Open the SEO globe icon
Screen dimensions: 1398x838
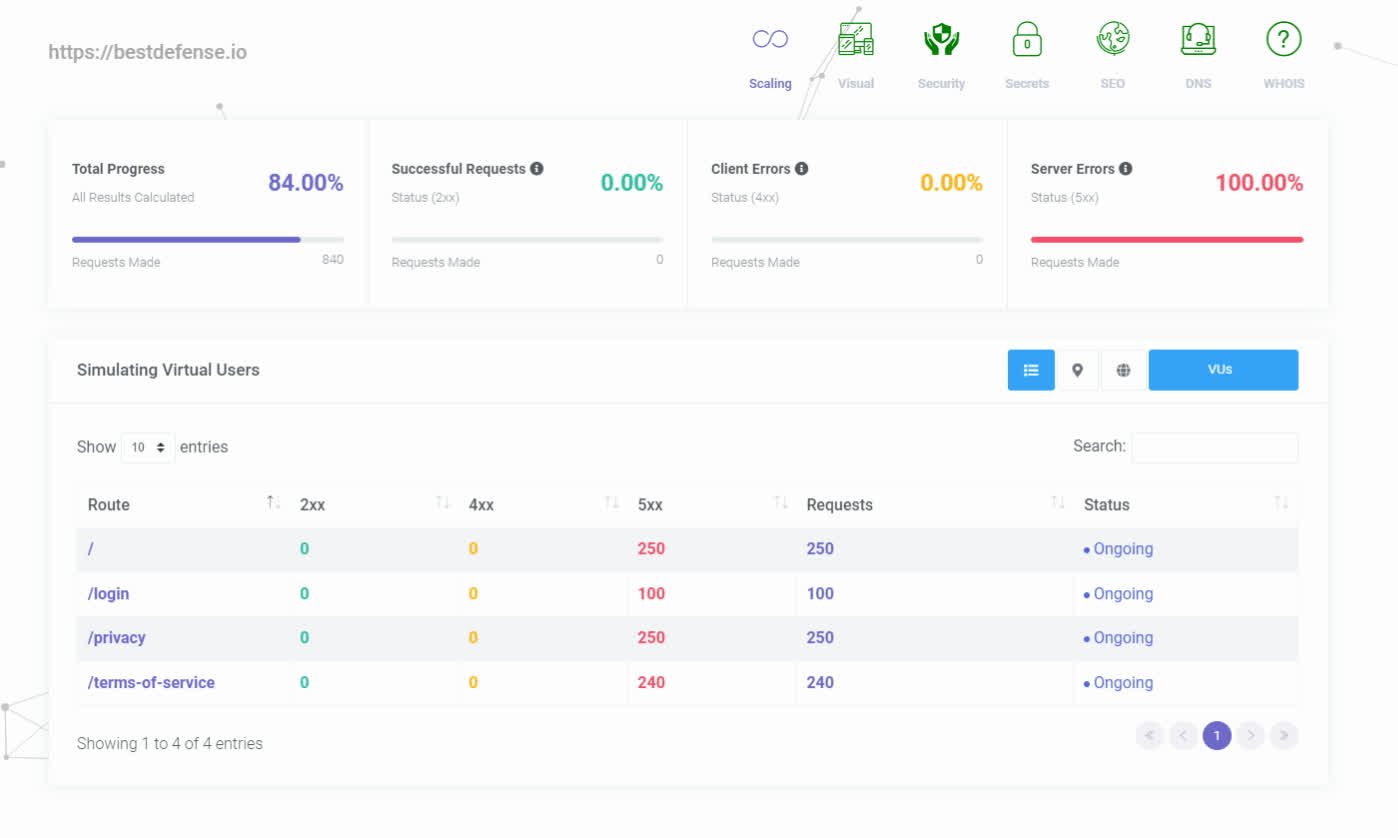pos(1112,41)
